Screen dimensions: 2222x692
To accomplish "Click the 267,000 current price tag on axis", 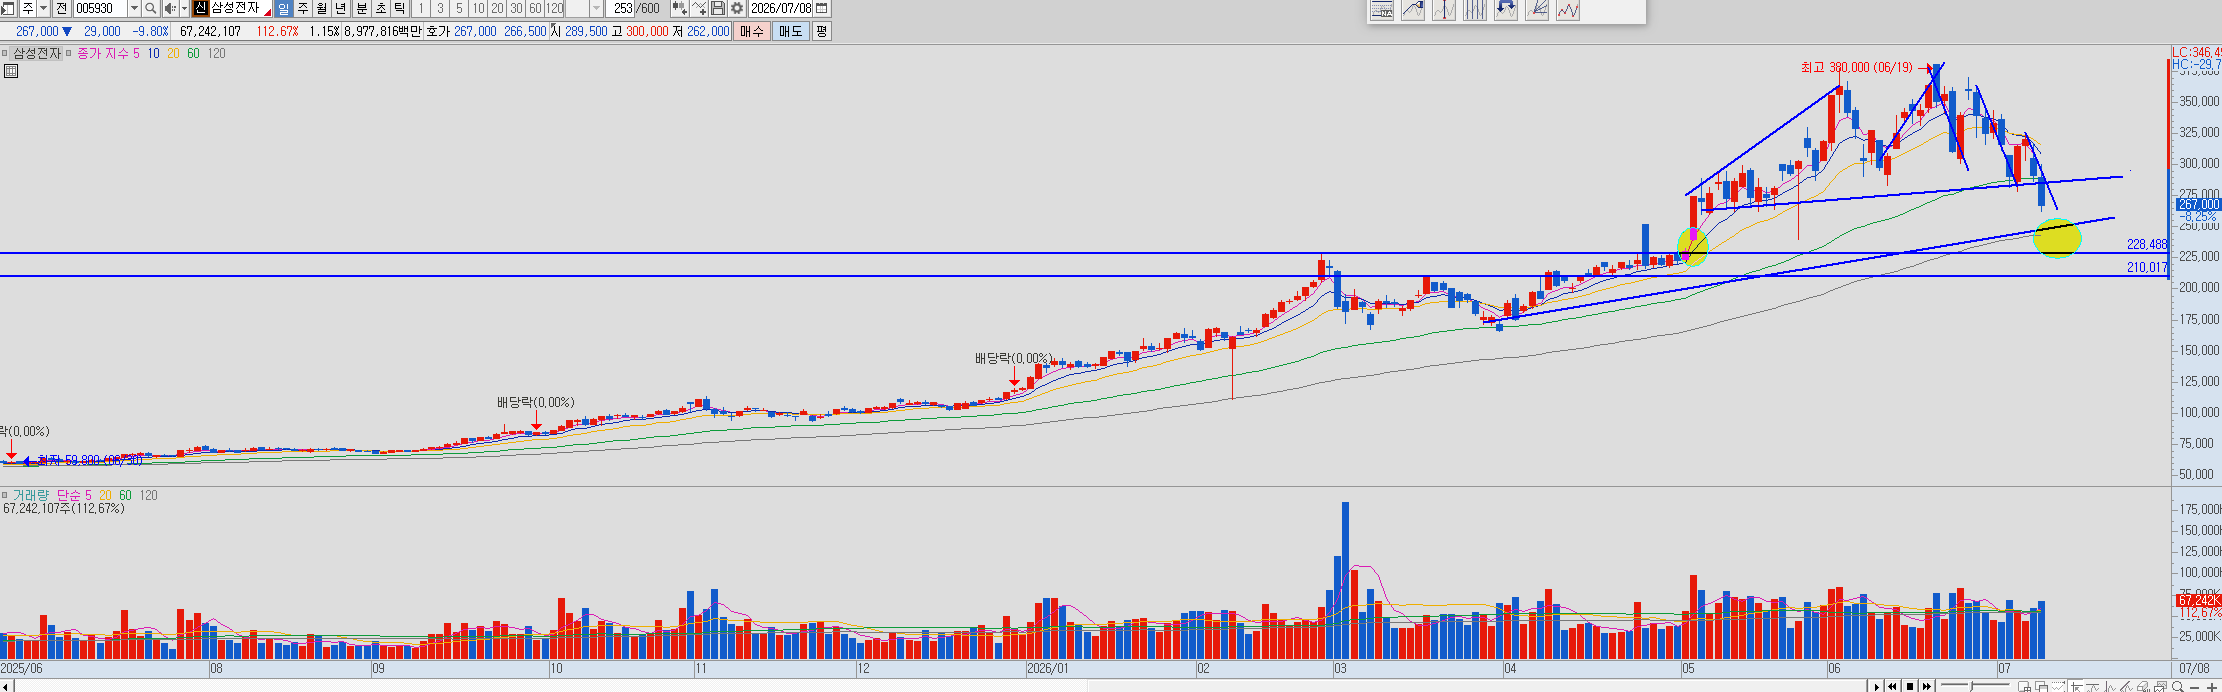I will tap(2198, 204).
